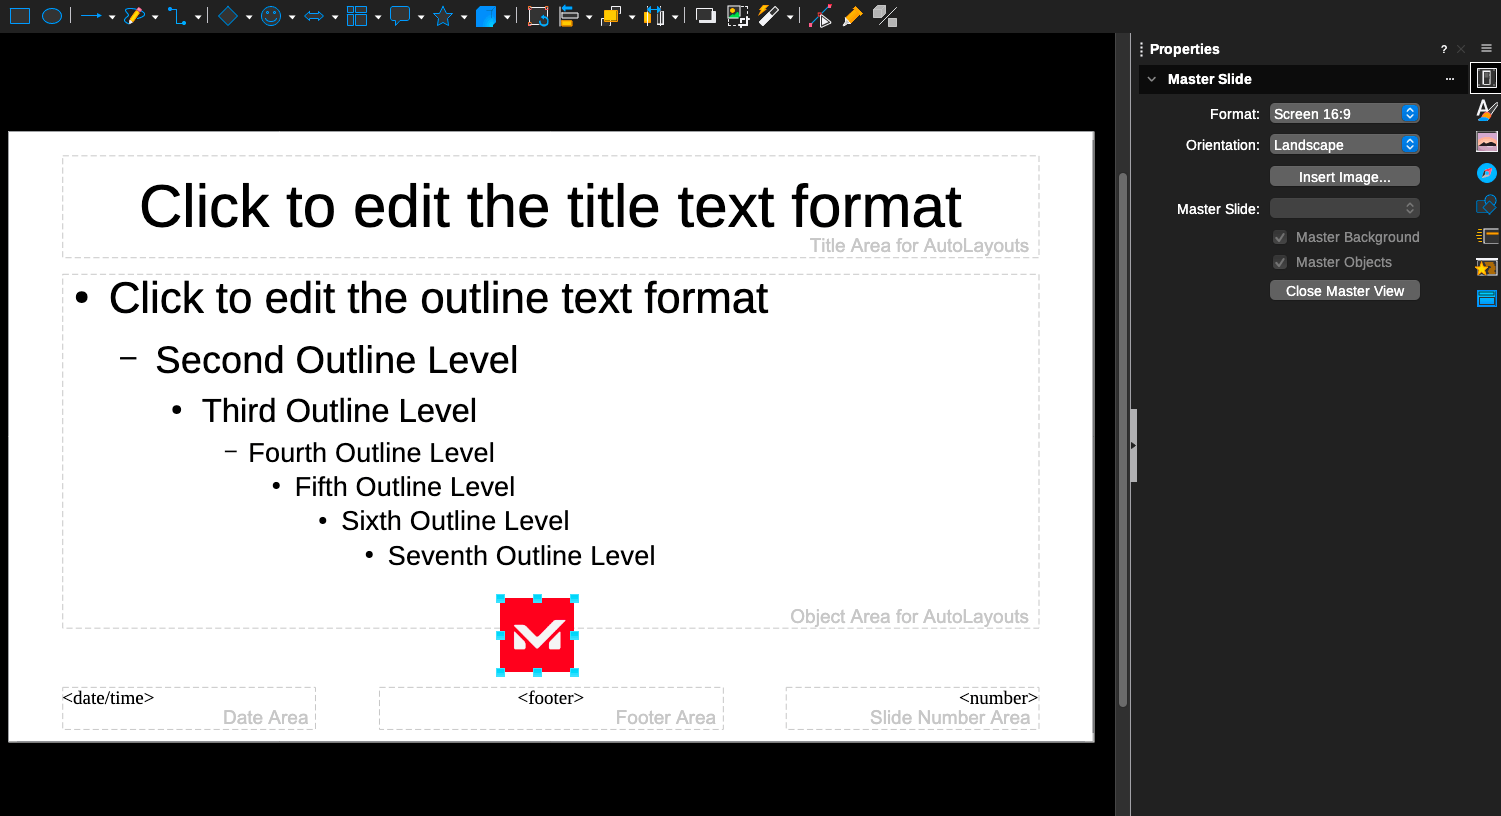Open the Shapes sidebar deck
Image resolution: width=1501 pixels, height=816 pixels.
point(1487,204)
